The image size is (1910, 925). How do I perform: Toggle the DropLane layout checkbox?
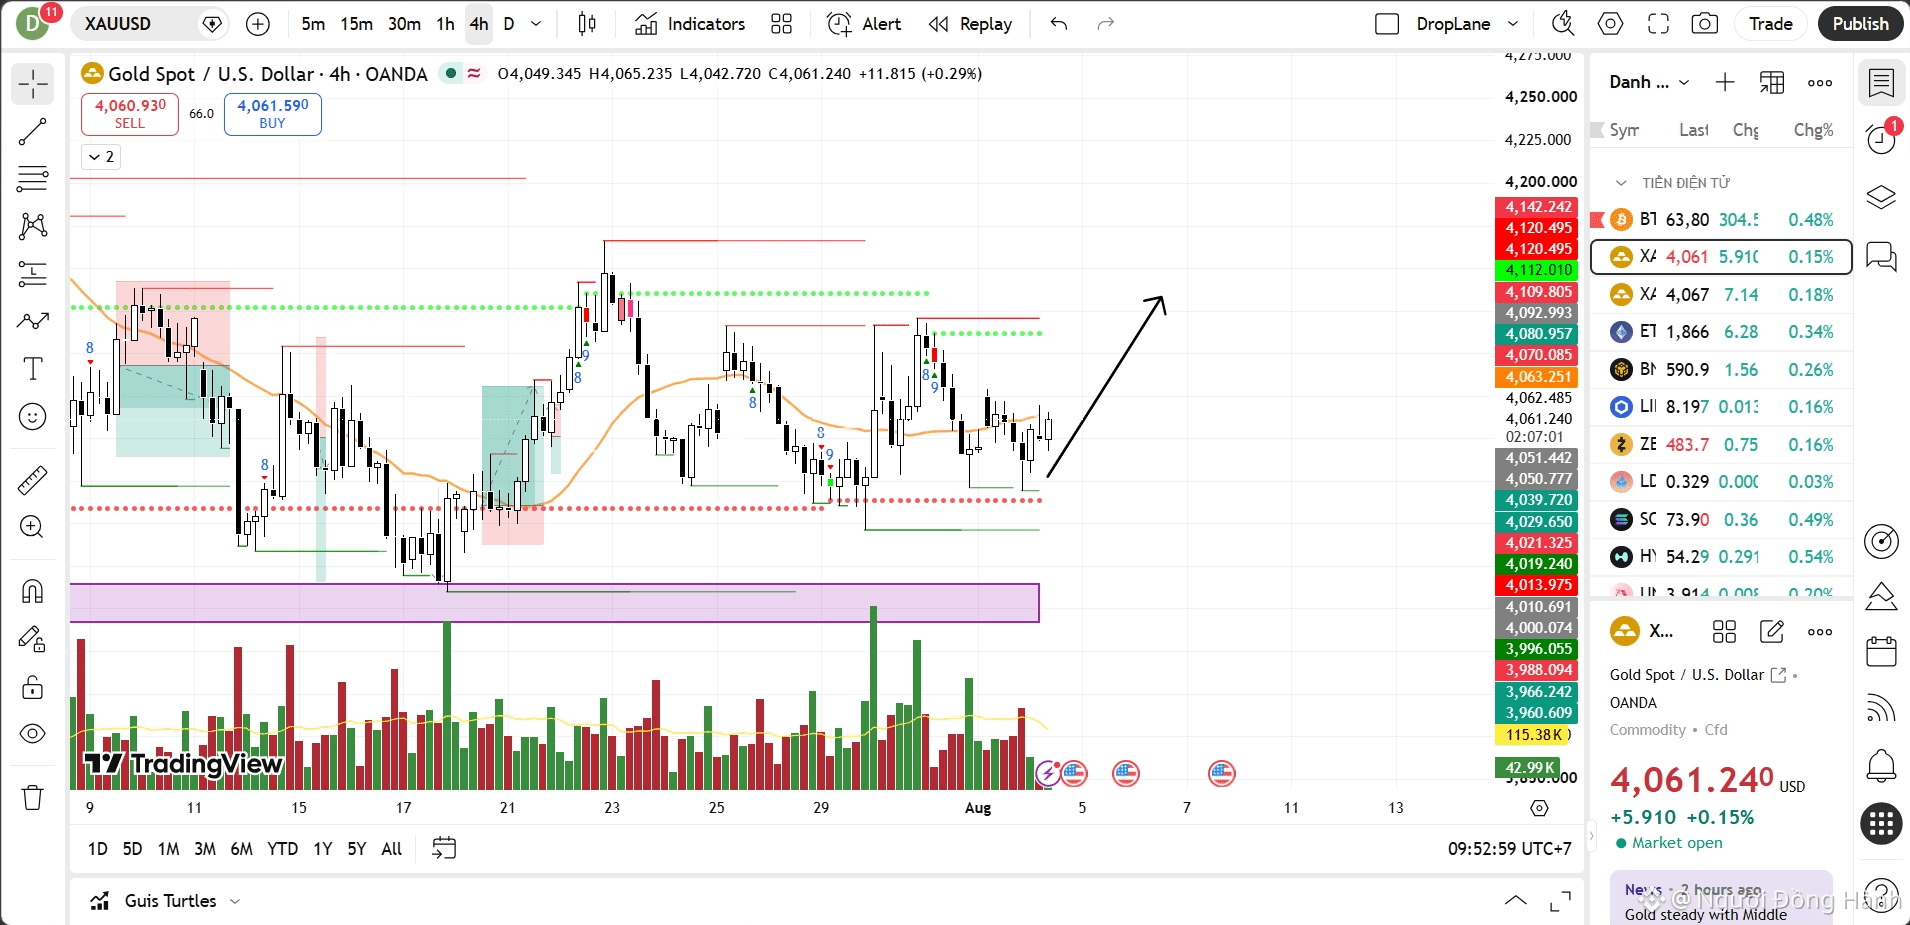click(x=1387, y=24)
